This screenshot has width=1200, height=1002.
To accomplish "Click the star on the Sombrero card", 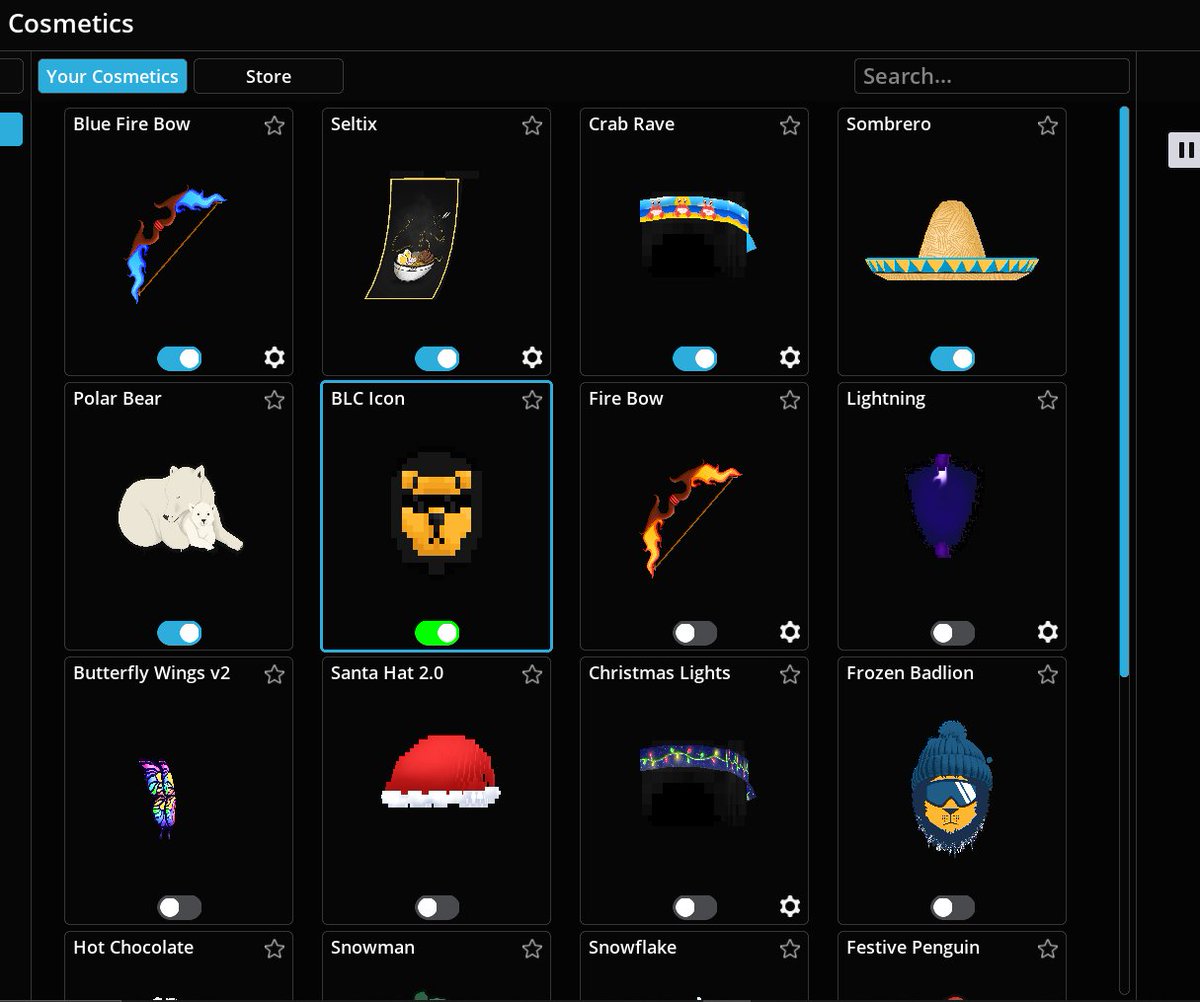I will click(1048, 125).
